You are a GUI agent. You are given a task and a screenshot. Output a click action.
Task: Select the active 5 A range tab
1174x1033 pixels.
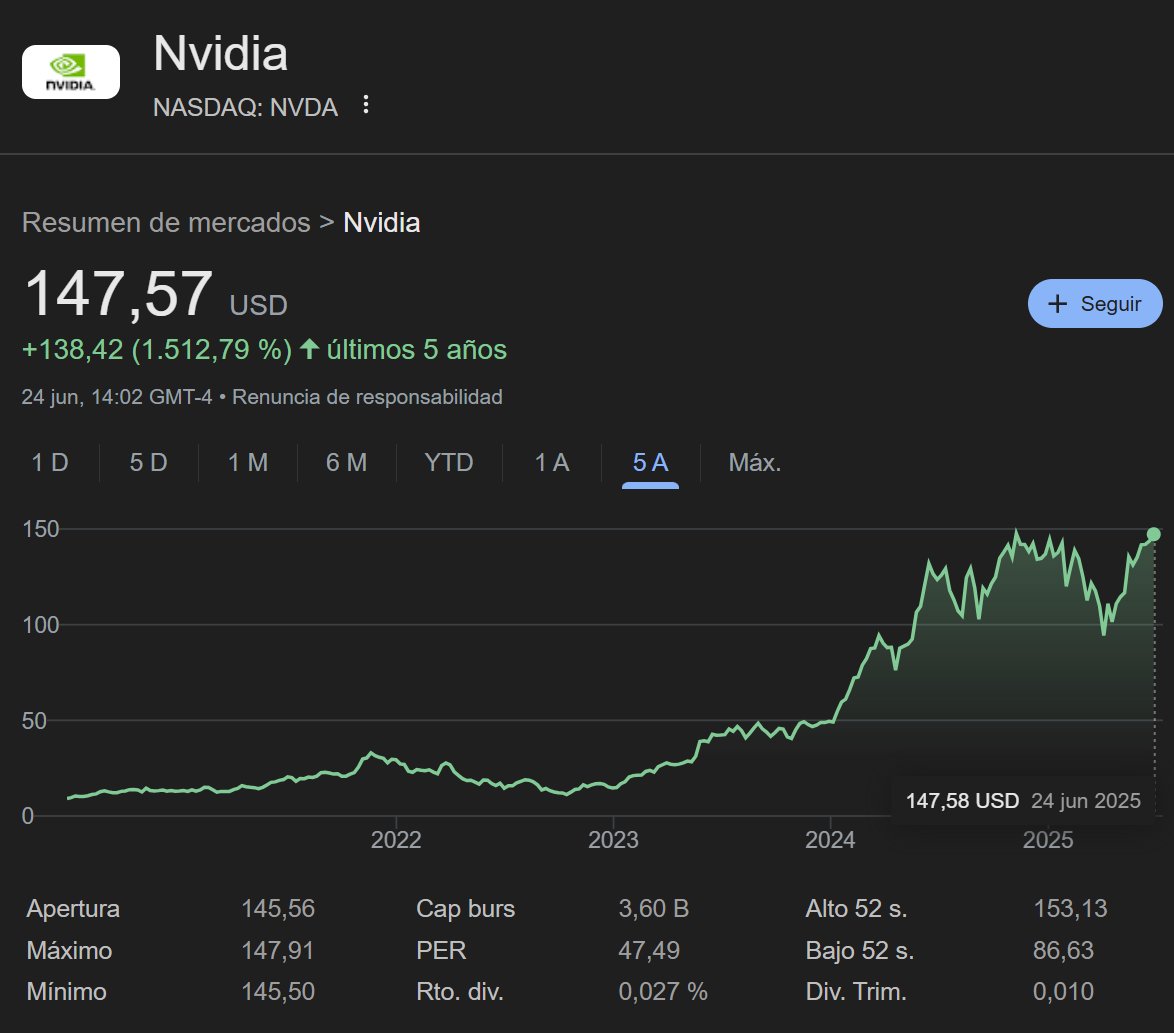click(650, 463)
